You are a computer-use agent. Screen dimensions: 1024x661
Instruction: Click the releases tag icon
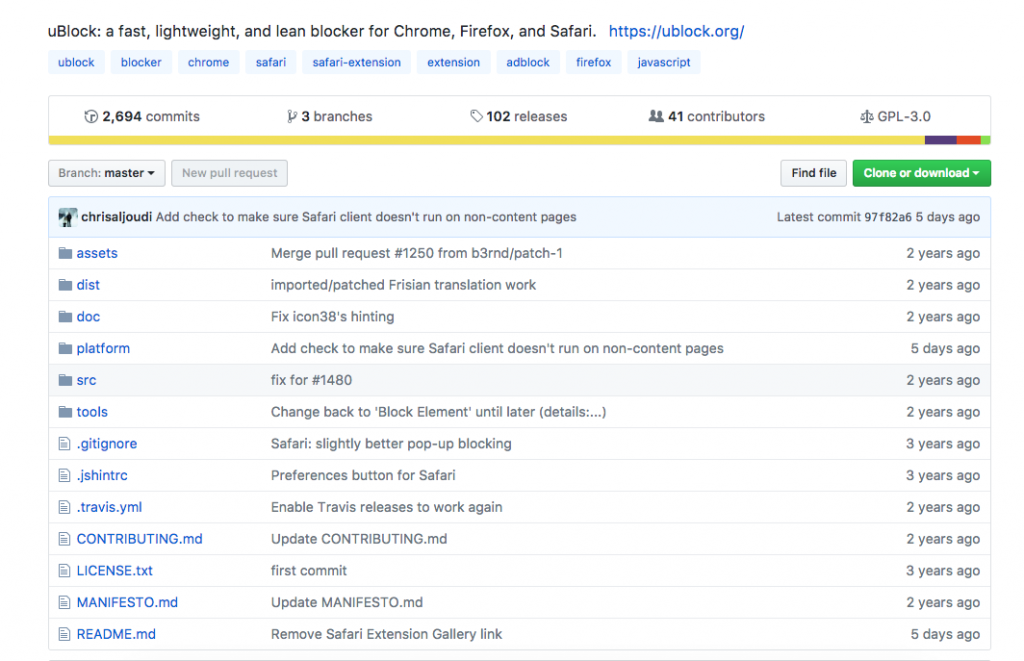point(476,117)
